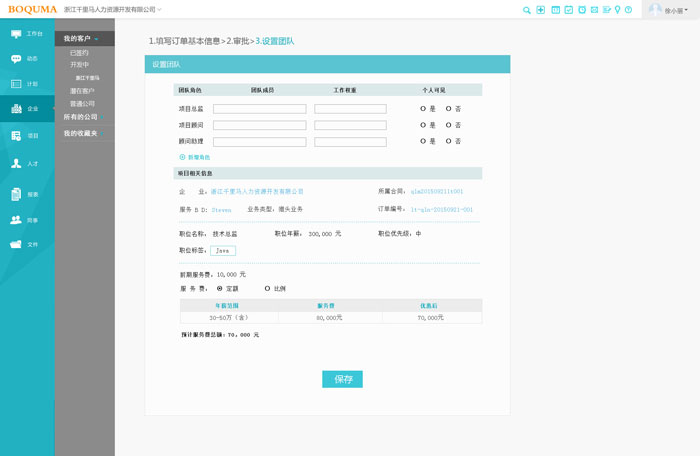This screenshot has height=456, width=700.
Task: Open the location pin icon in top bar
Action: (618, 10)
